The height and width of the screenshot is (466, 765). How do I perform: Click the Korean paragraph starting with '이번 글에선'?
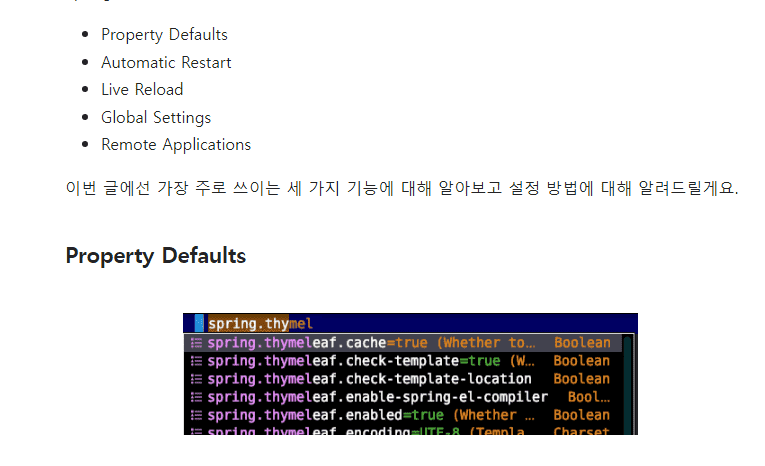click(402, 188)
